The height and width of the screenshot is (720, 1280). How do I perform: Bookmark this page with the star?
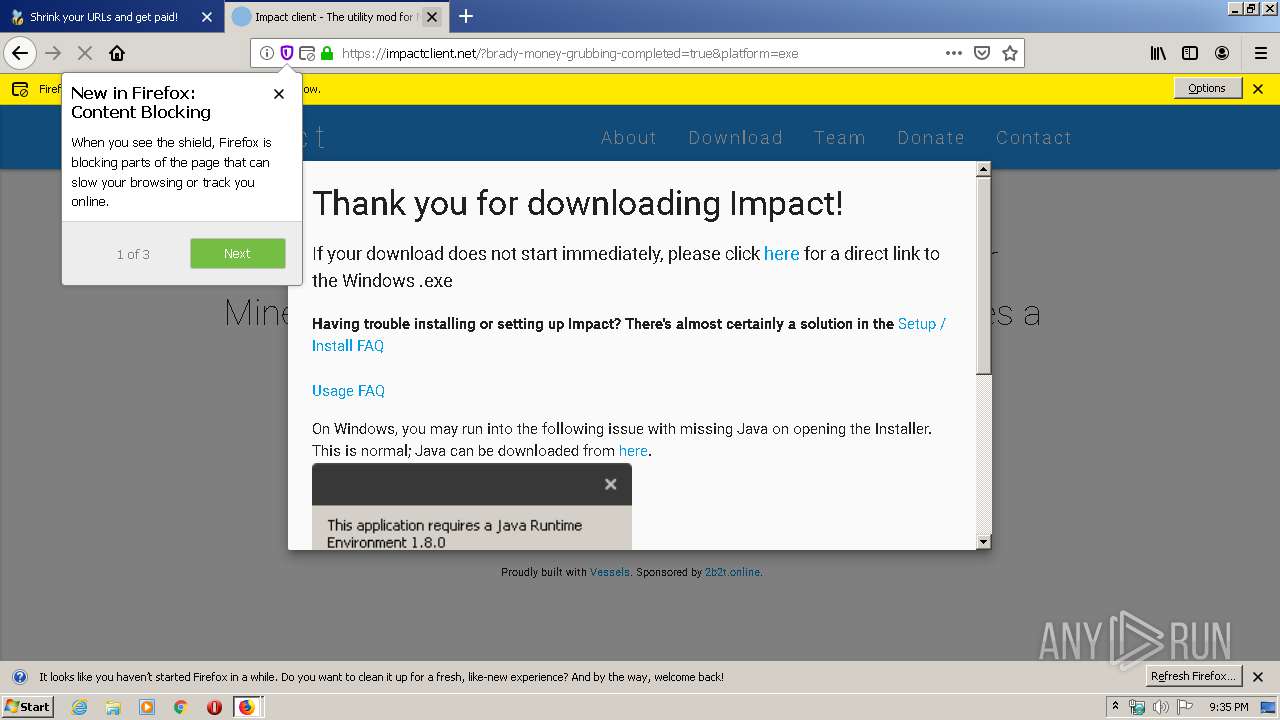[1010, 53]
